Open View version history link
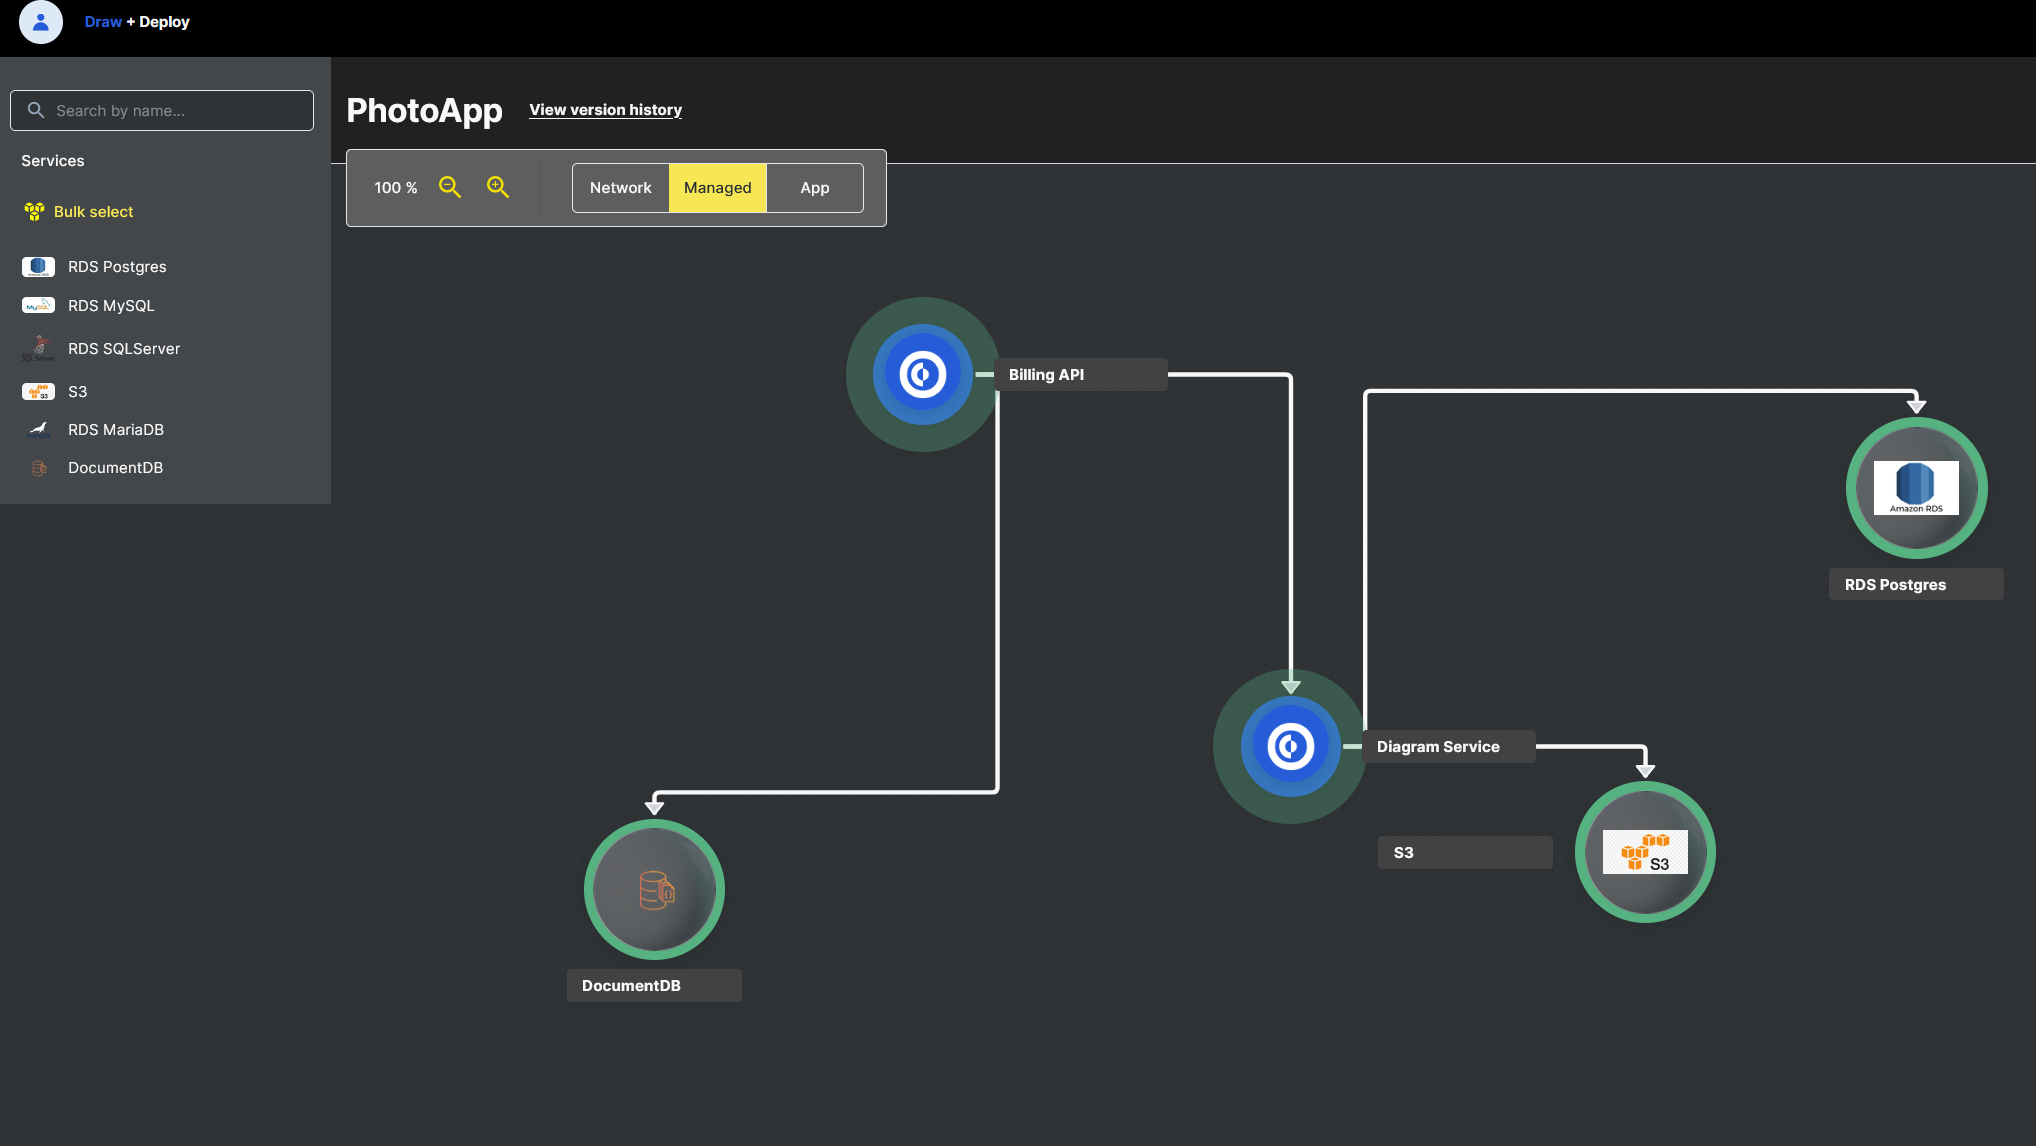The height and width of the screenshot is (1146, 2036). click(x=605, y=110)
